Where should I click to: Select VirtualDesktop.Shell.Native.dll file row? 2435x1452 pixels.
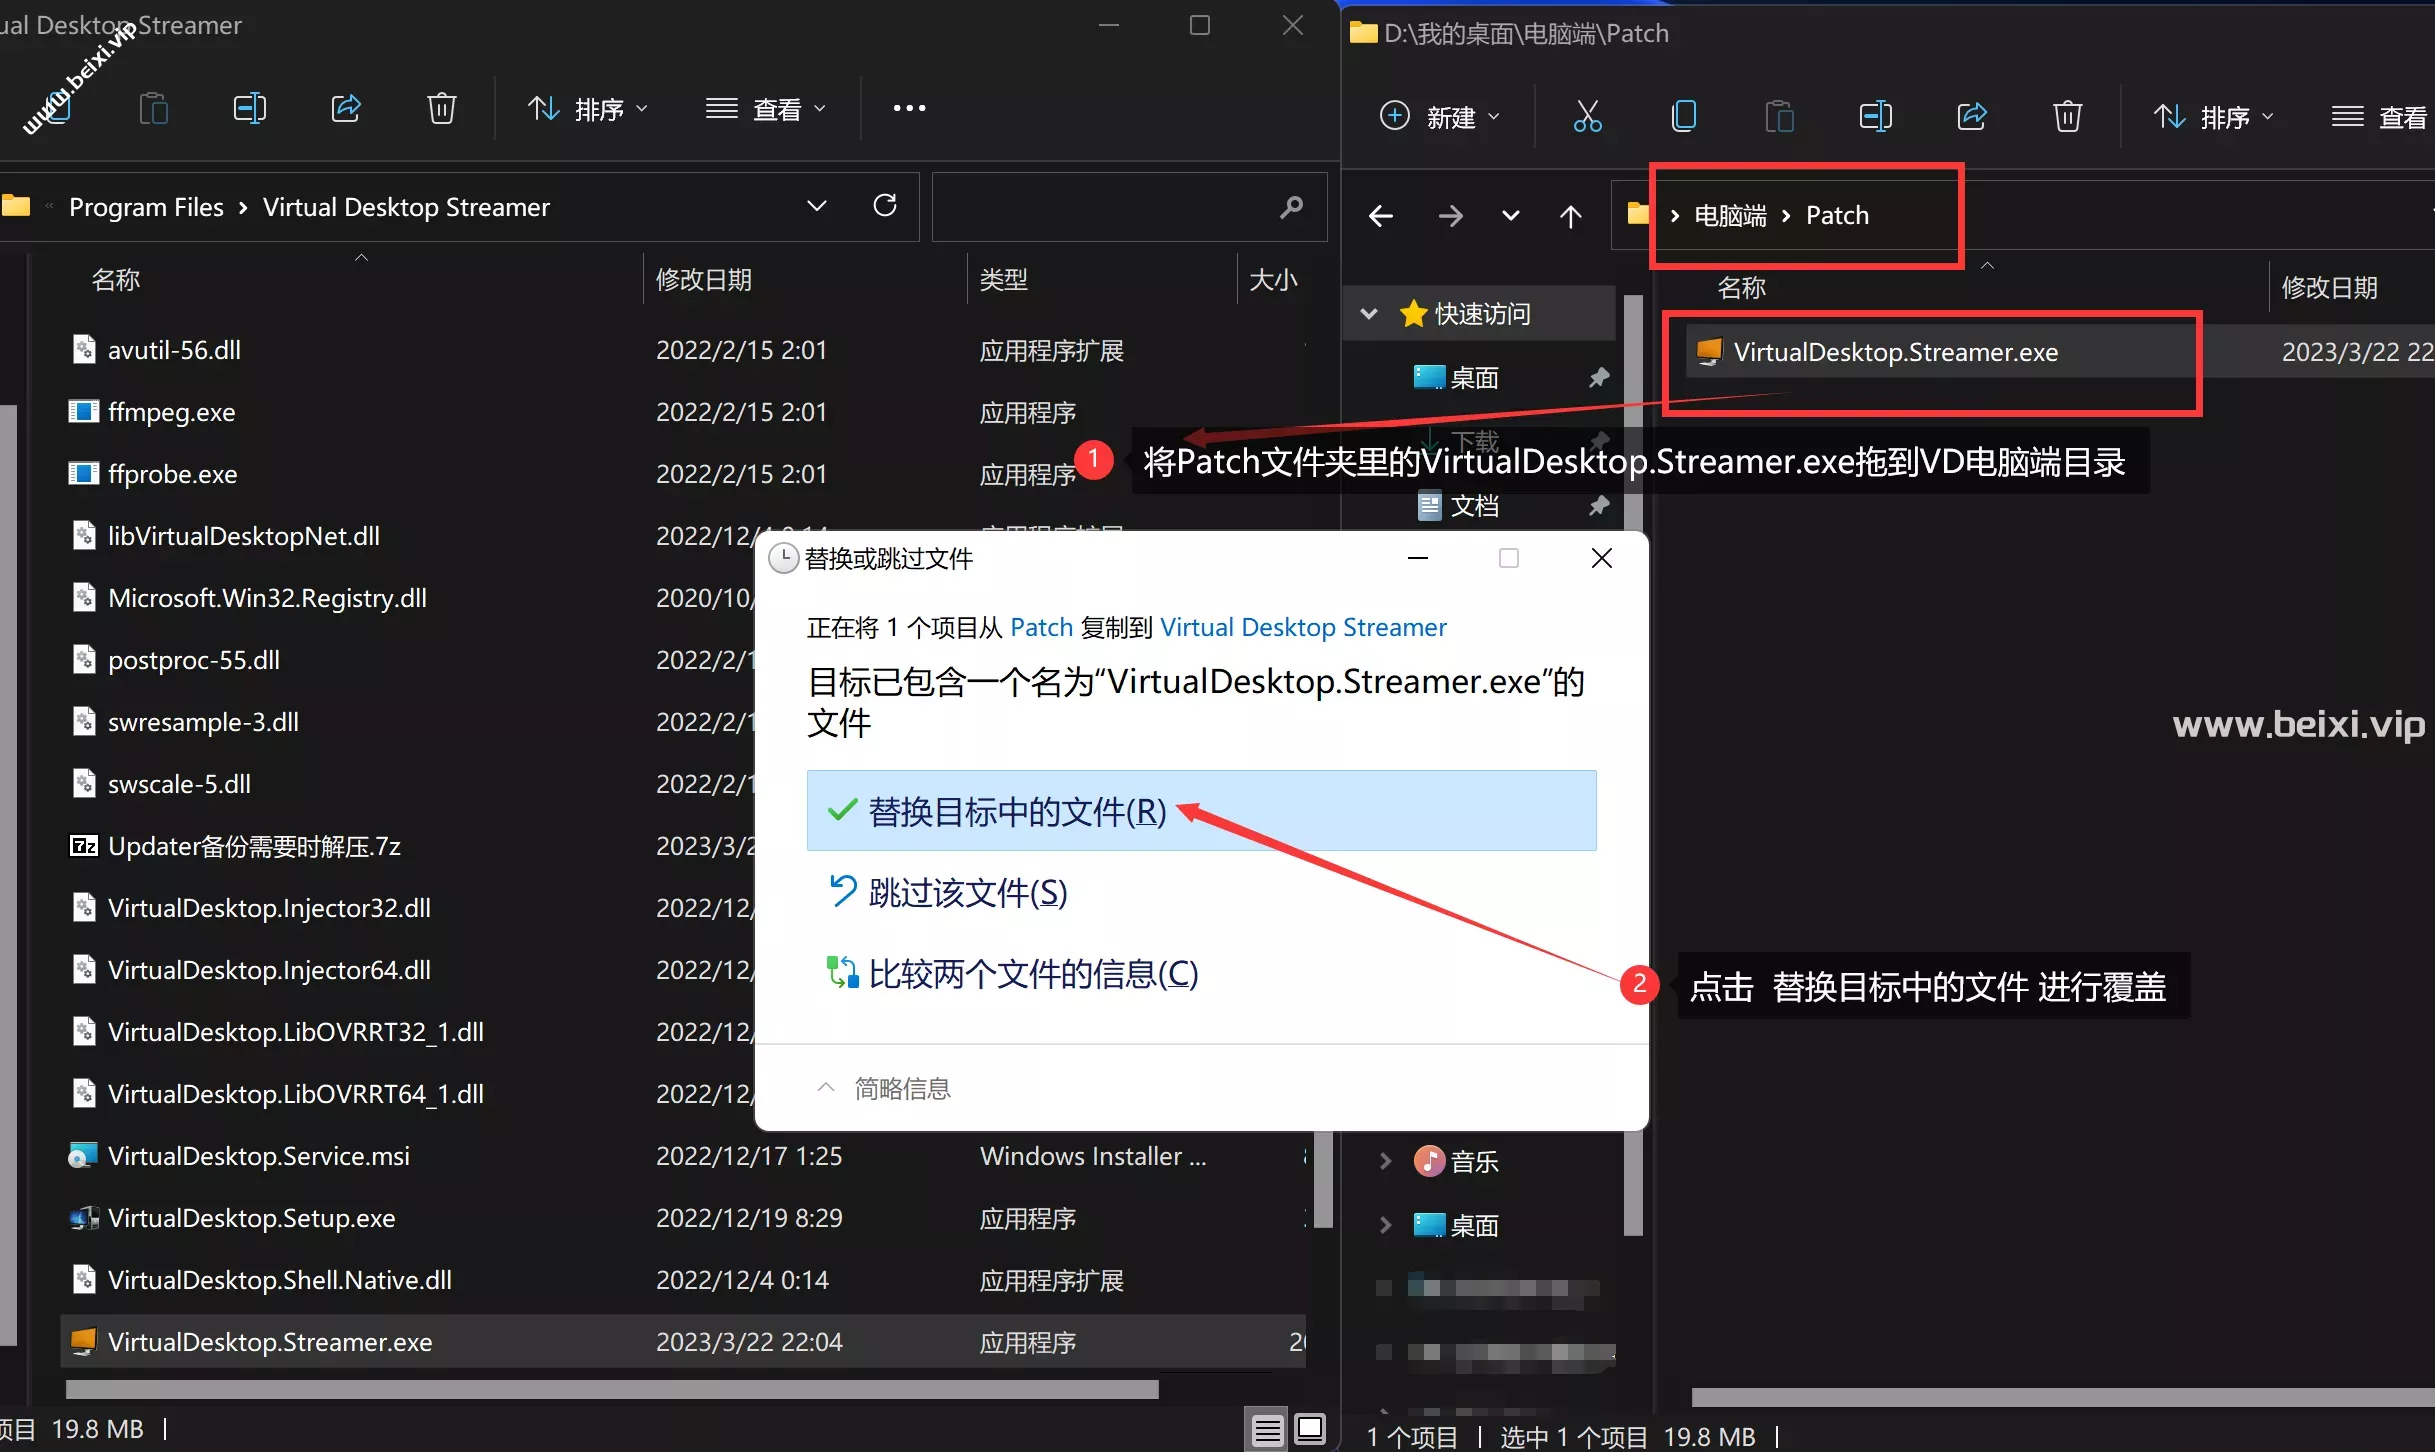683,1280
